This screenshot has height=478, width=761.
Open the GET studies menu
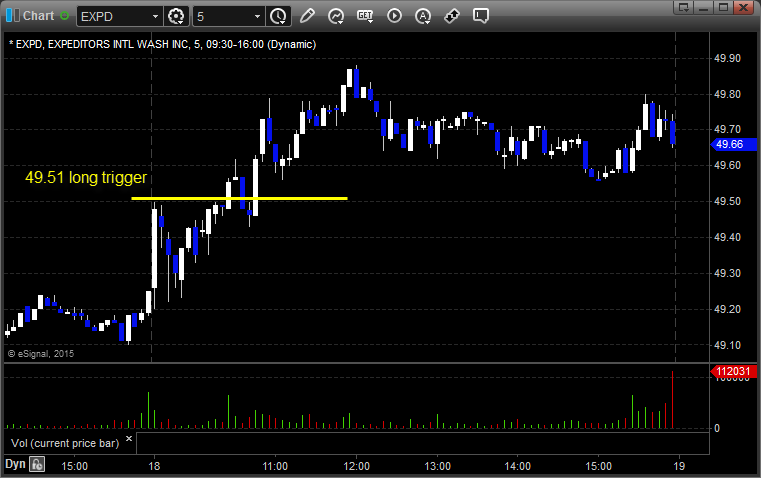coord(365,16)
